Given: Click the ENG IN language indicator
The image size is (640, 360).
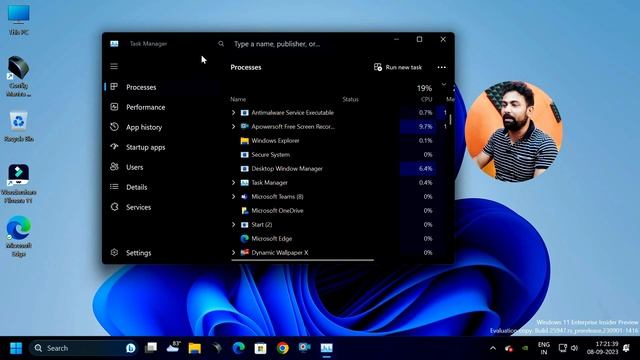Looking at the screenshot, I should click(x=544, y=348).
